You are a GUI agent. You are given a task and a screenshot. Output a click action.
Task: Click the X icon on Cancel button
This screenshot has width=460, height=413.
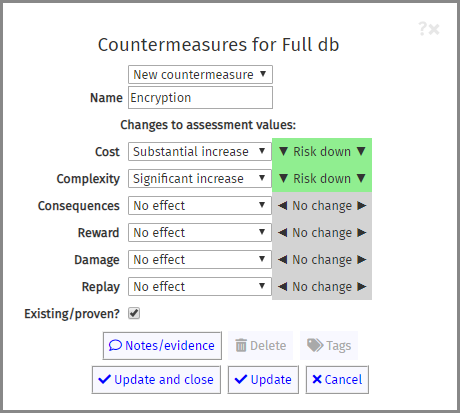[317, 379]
